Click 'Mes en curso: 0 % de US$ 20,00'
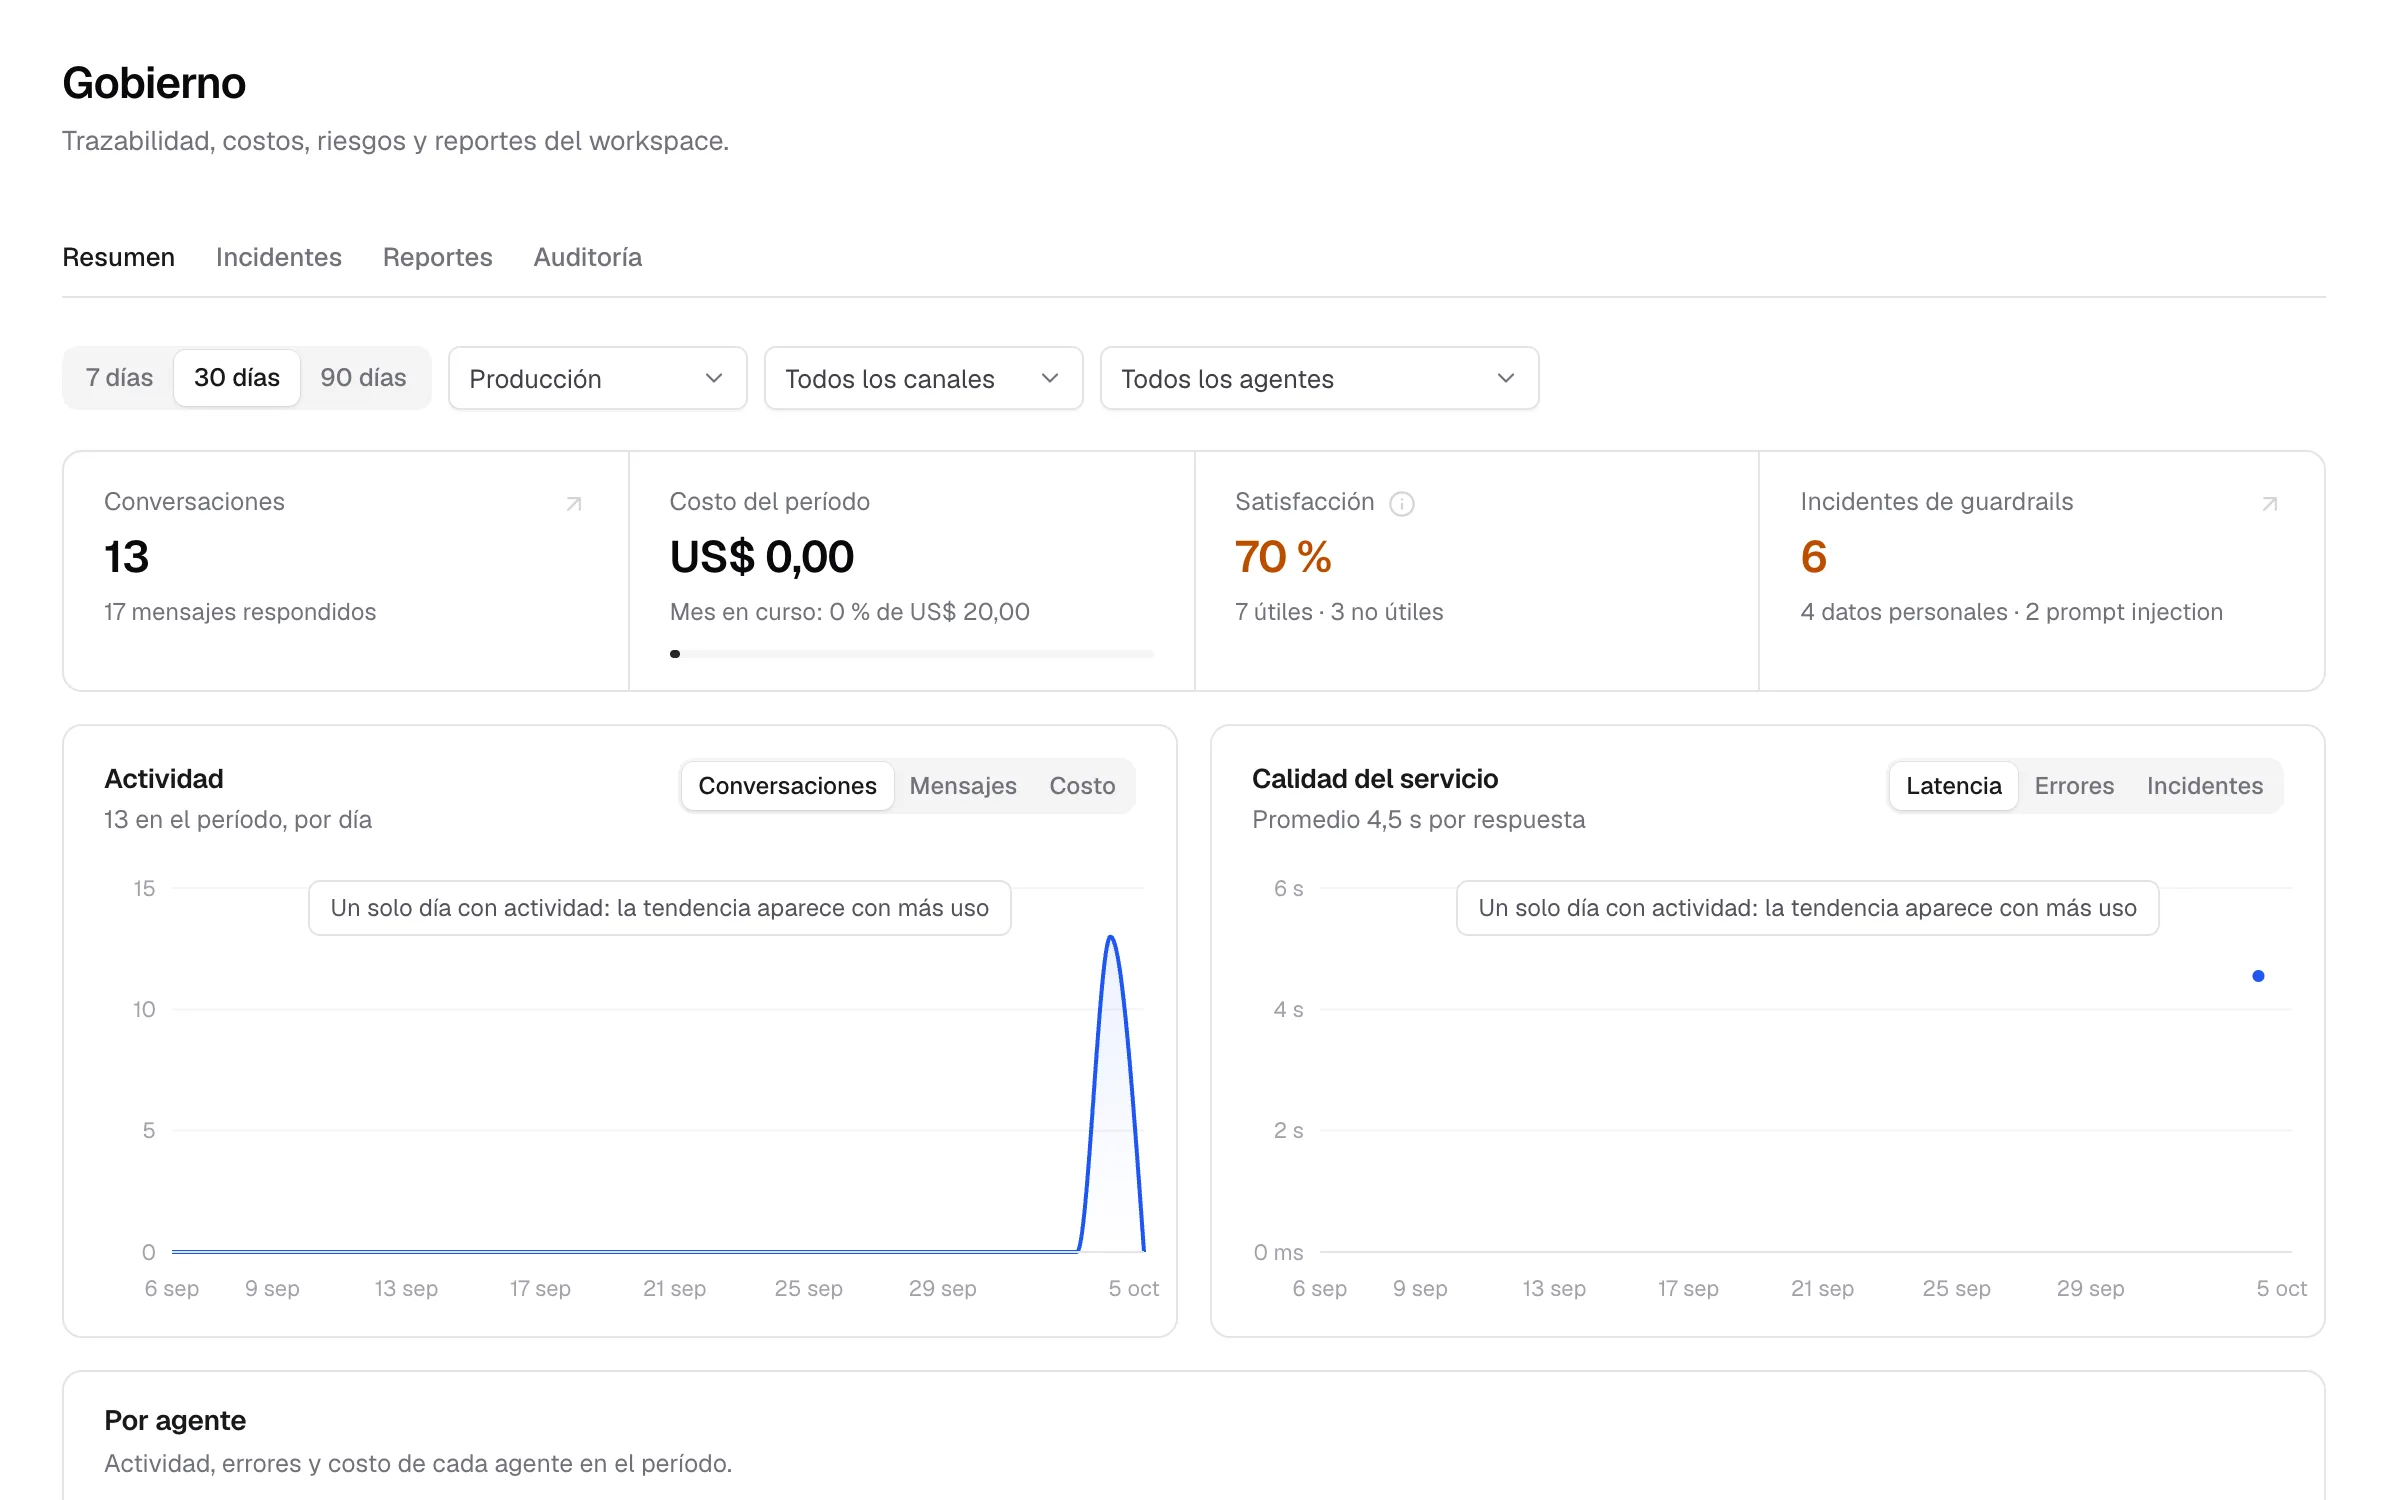The height and width of the screenshot is (1500, 2390). pyautogui.click(x=849, y=612)
